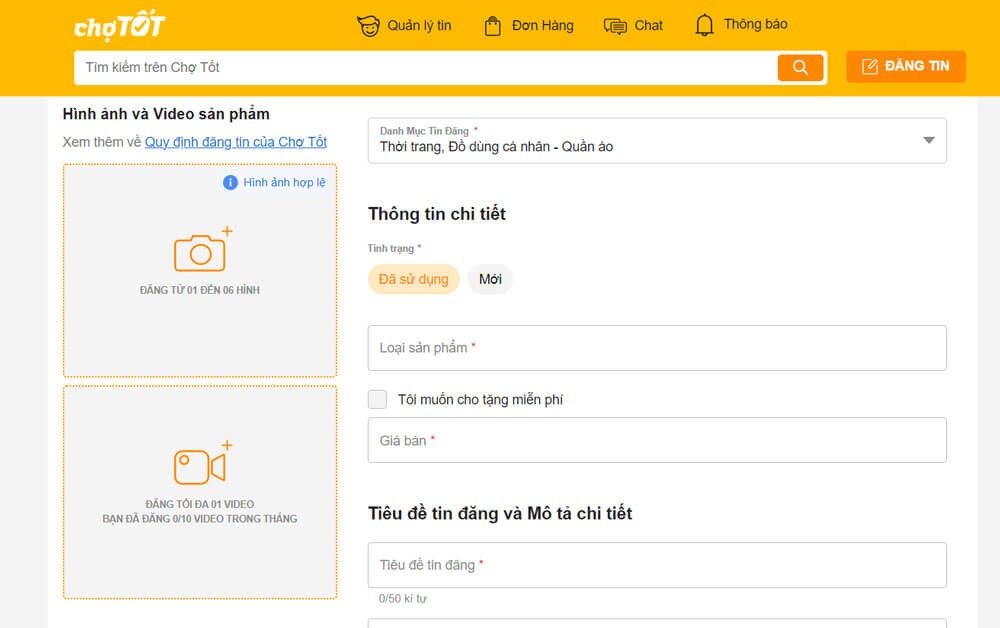Expand the Loại sản phẩm selector

click(657, 347)
